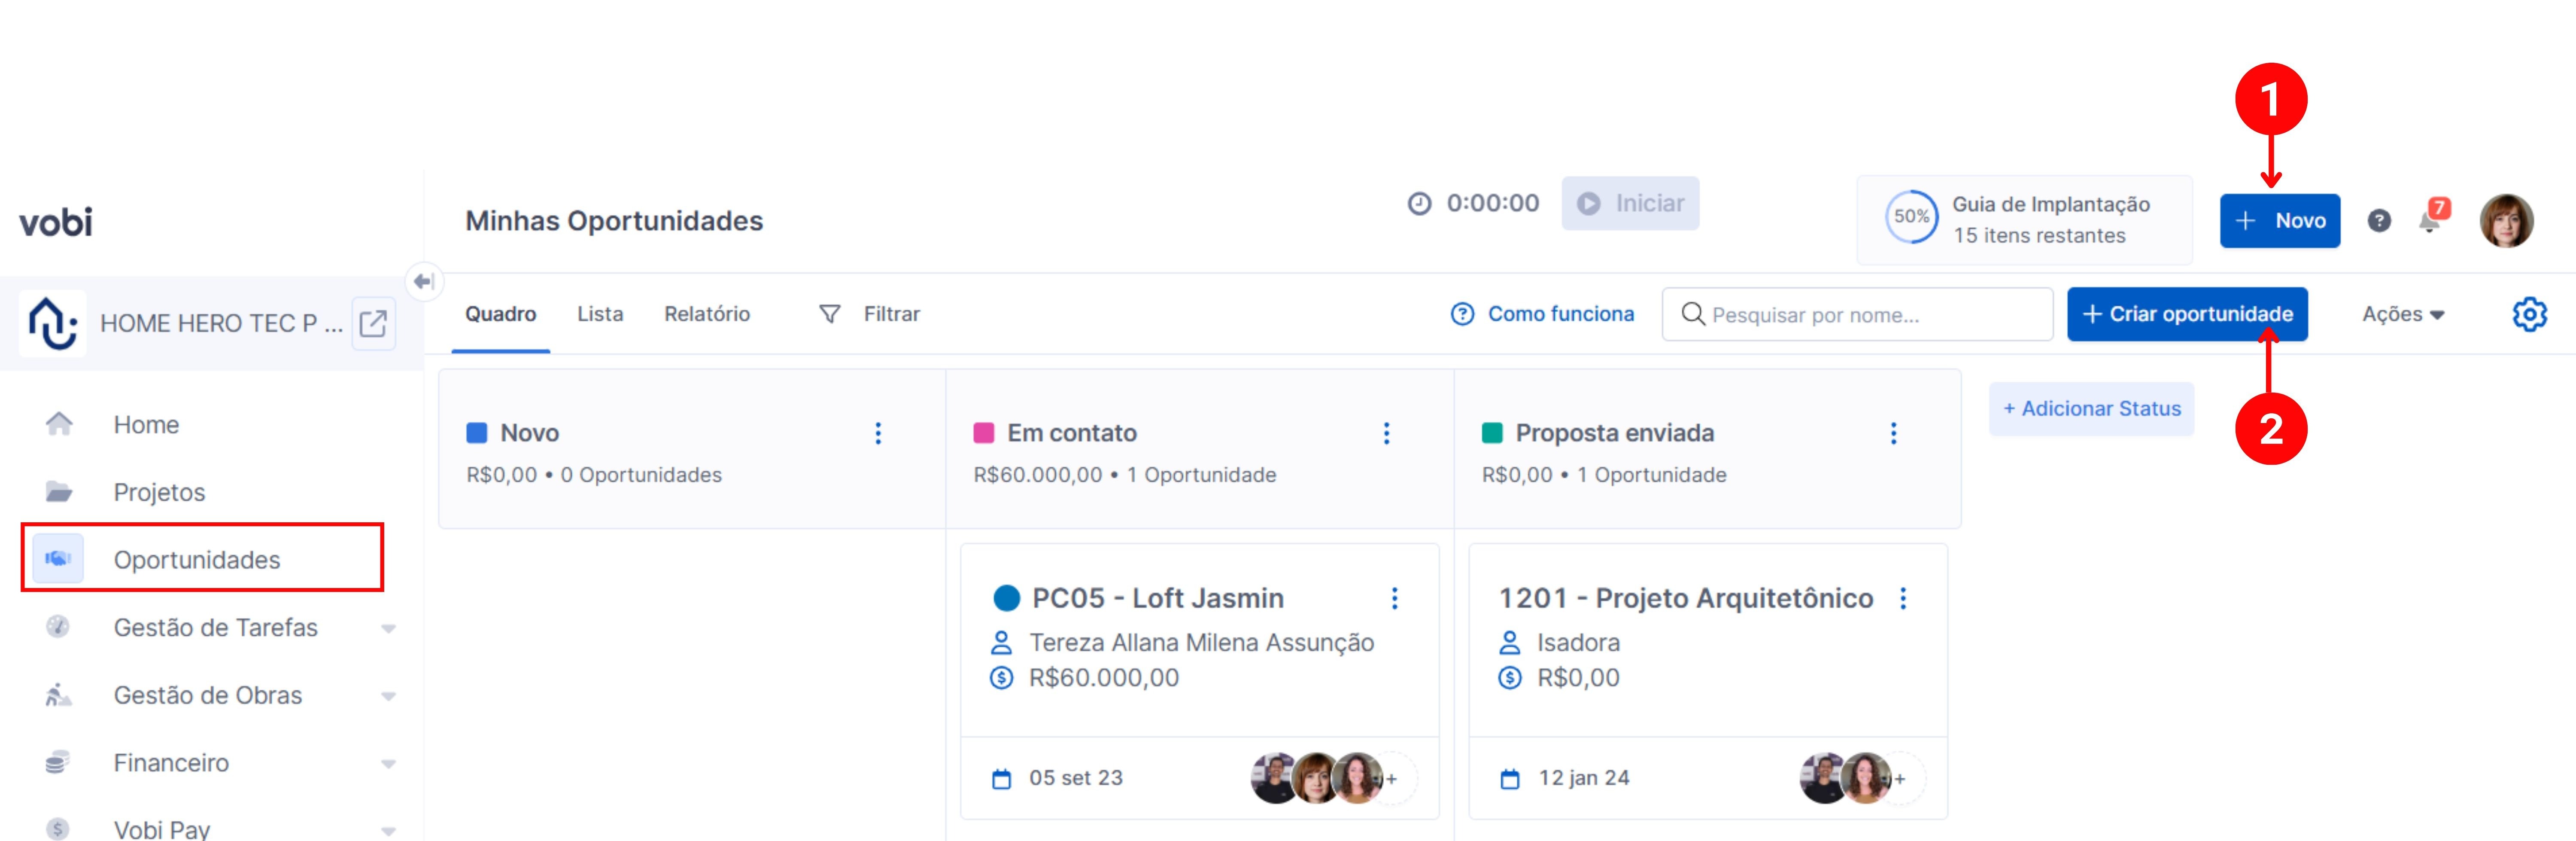The image size is (2576, 841).
Task: Open options for PC05 - Loft Jasmin card
Action: (x=1394, y=598)
